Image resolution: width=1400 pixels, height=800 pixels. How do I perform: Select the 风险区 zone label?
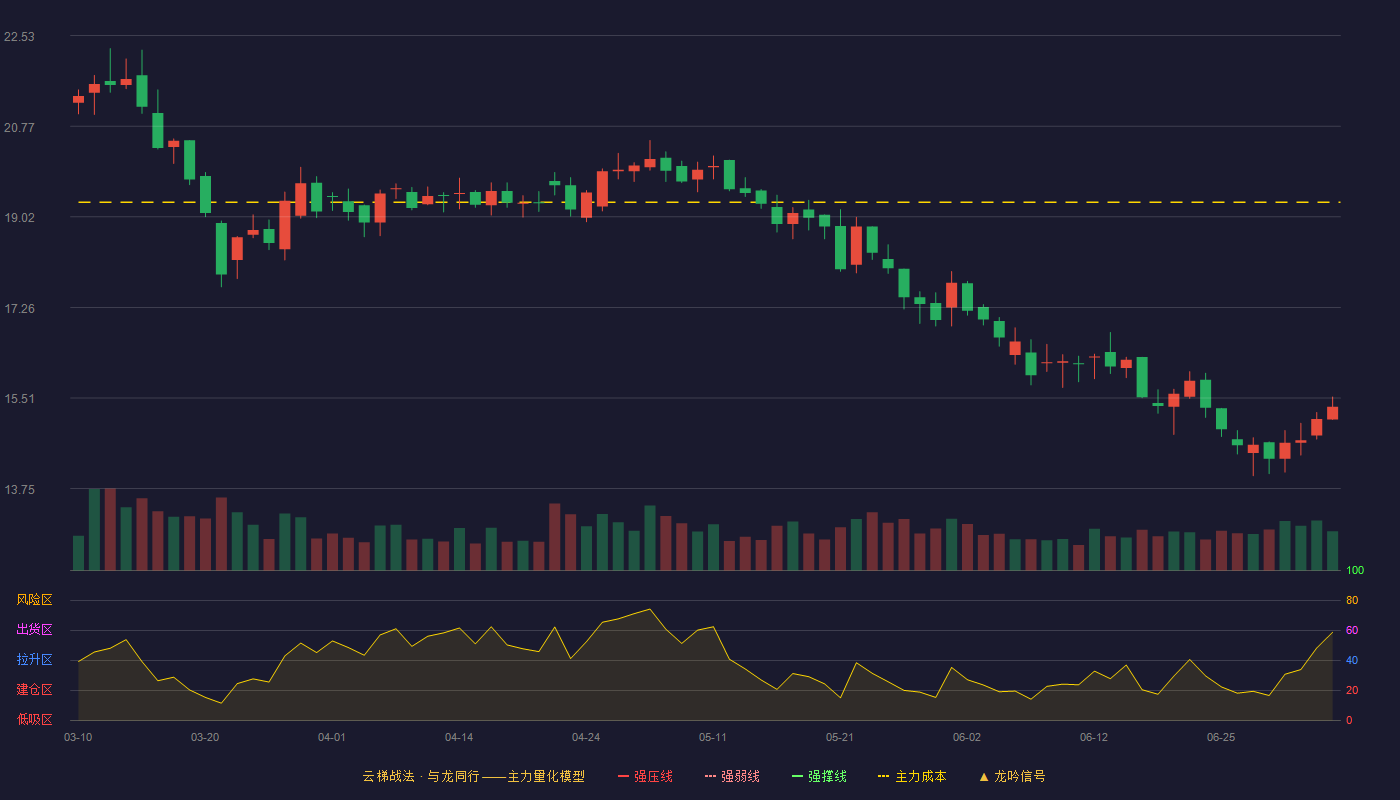click(x=34, y=600)
